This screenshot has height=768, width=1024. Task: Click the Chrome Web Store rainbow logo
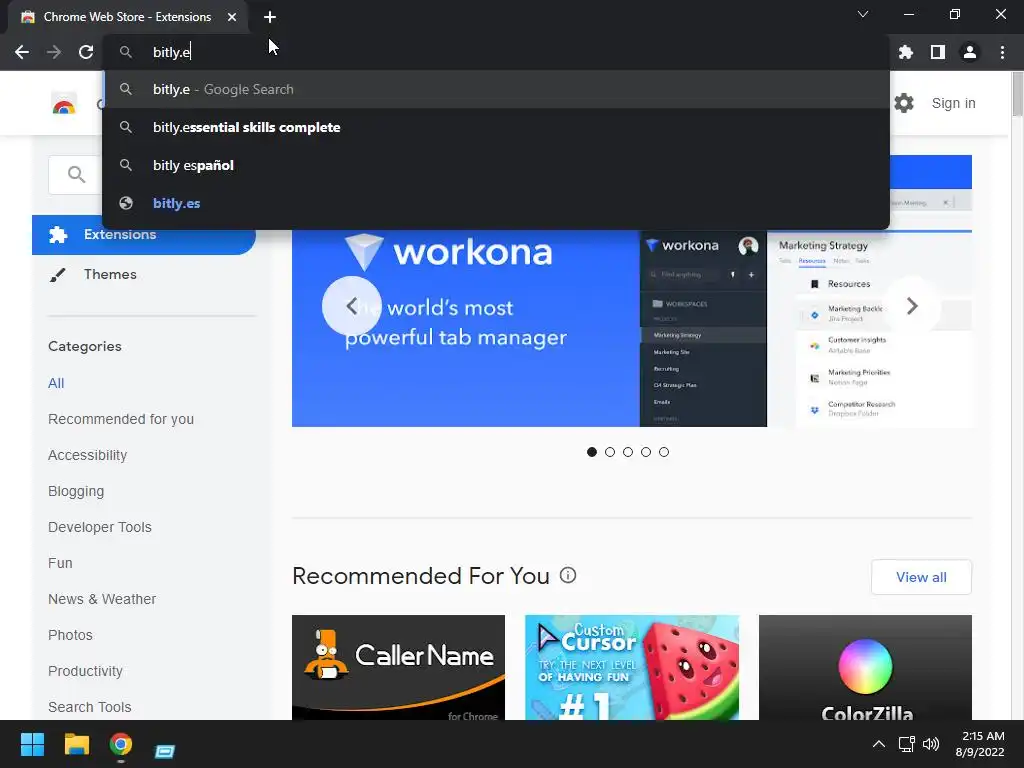pos(64,104)
